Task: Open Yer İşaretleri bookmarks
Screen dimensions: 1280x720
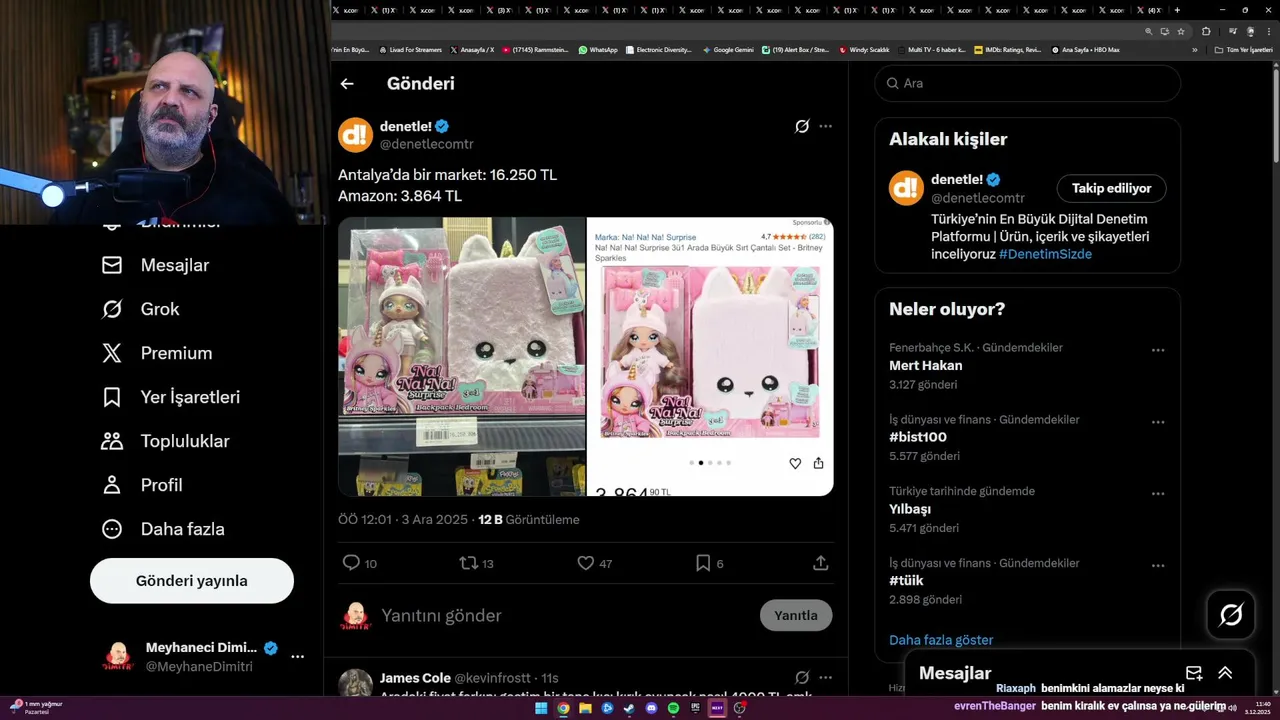Action: (171, 397)
